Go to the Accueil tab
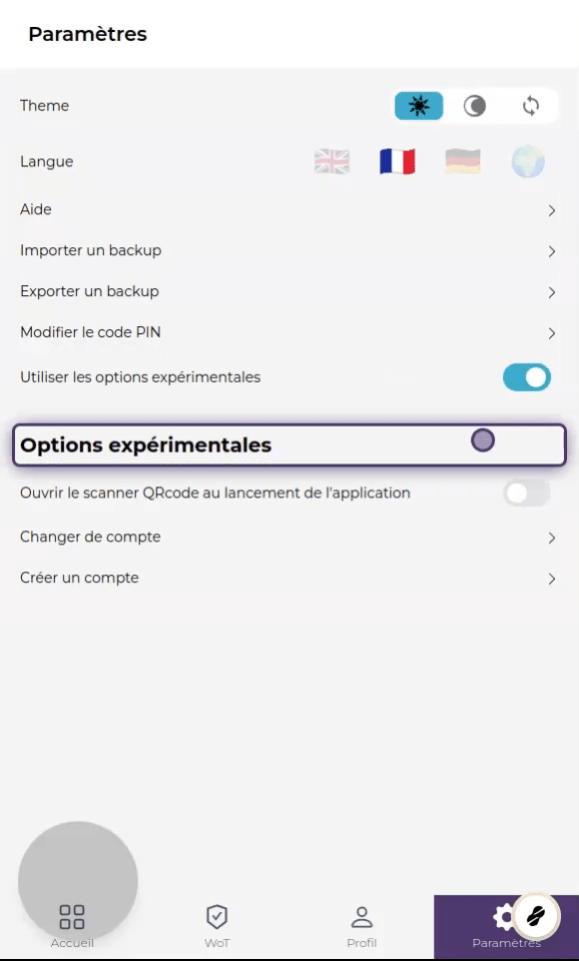Screen dimensions: 579x961 72,925
